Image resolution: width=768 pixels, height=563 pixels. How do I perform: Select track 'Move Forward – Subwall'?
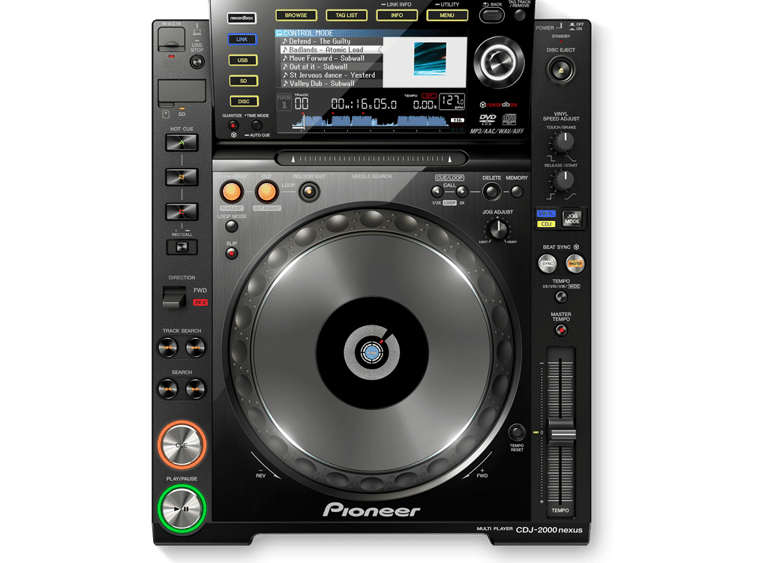(x=331, y=58)
